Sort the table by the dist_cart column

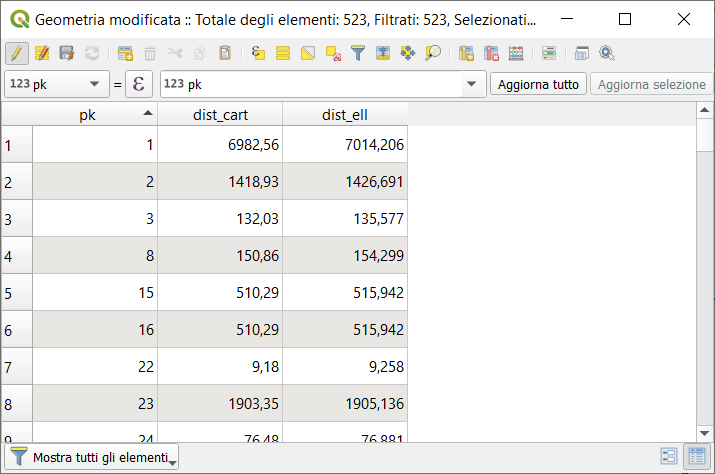click(220, 114)
